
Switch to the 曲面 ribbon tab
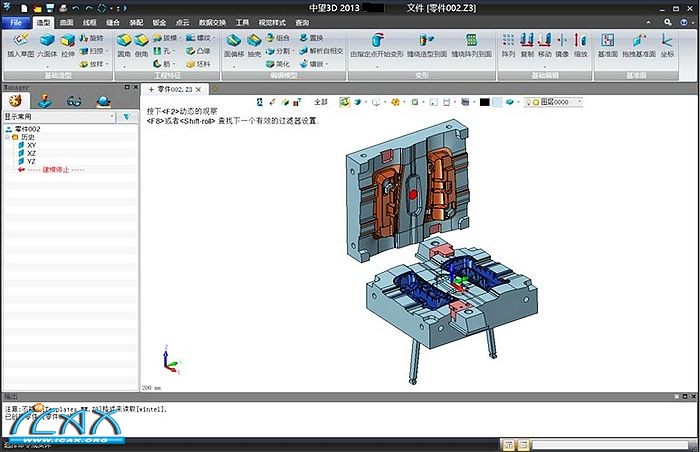coord(66,21)
